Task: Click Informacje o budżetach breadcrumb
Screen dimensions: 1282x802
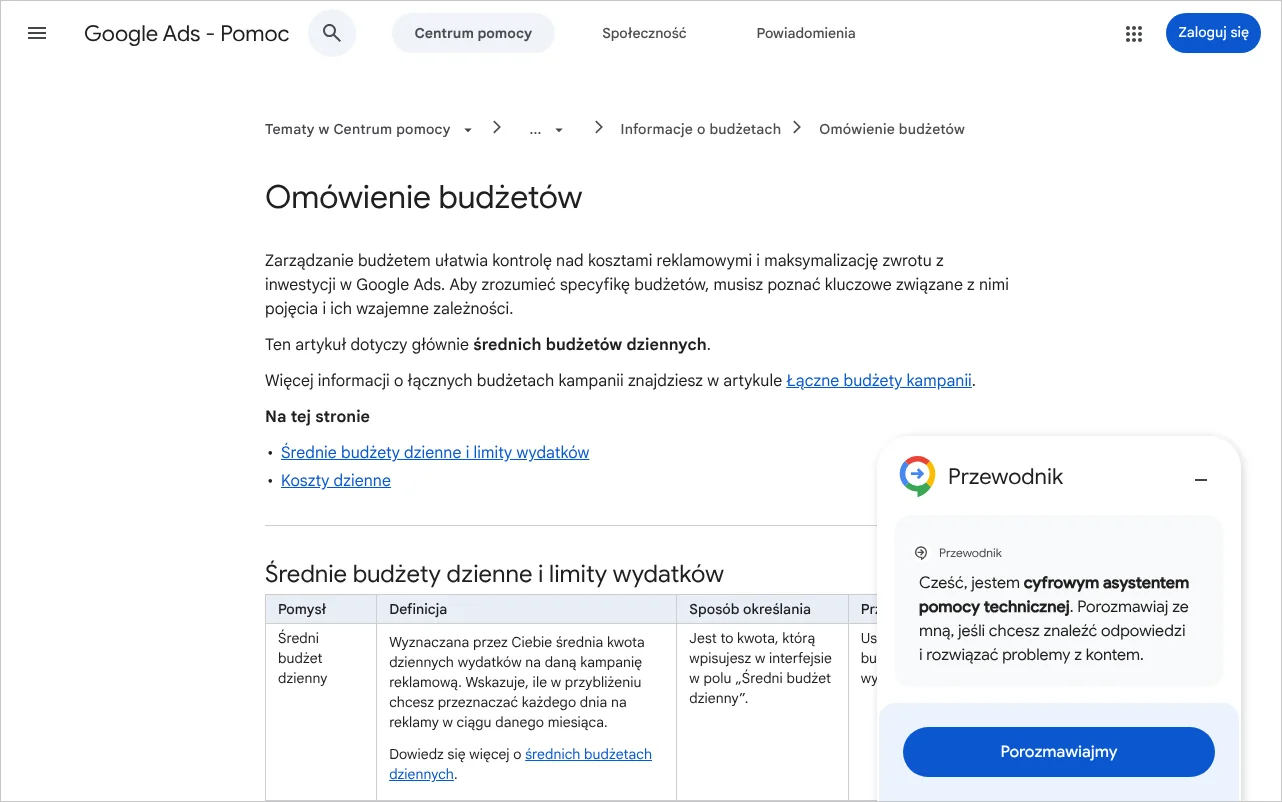Action: pyautogui.click(x=700, y=129)
